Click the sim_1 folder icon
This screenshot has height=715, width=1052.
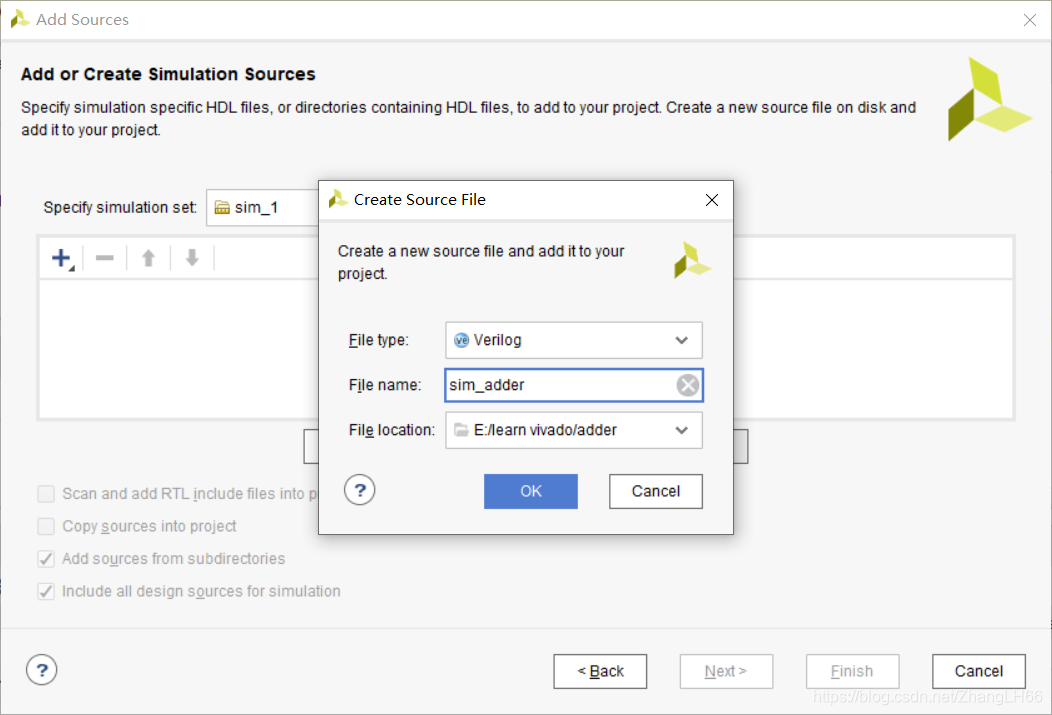[x=222, y=208]
